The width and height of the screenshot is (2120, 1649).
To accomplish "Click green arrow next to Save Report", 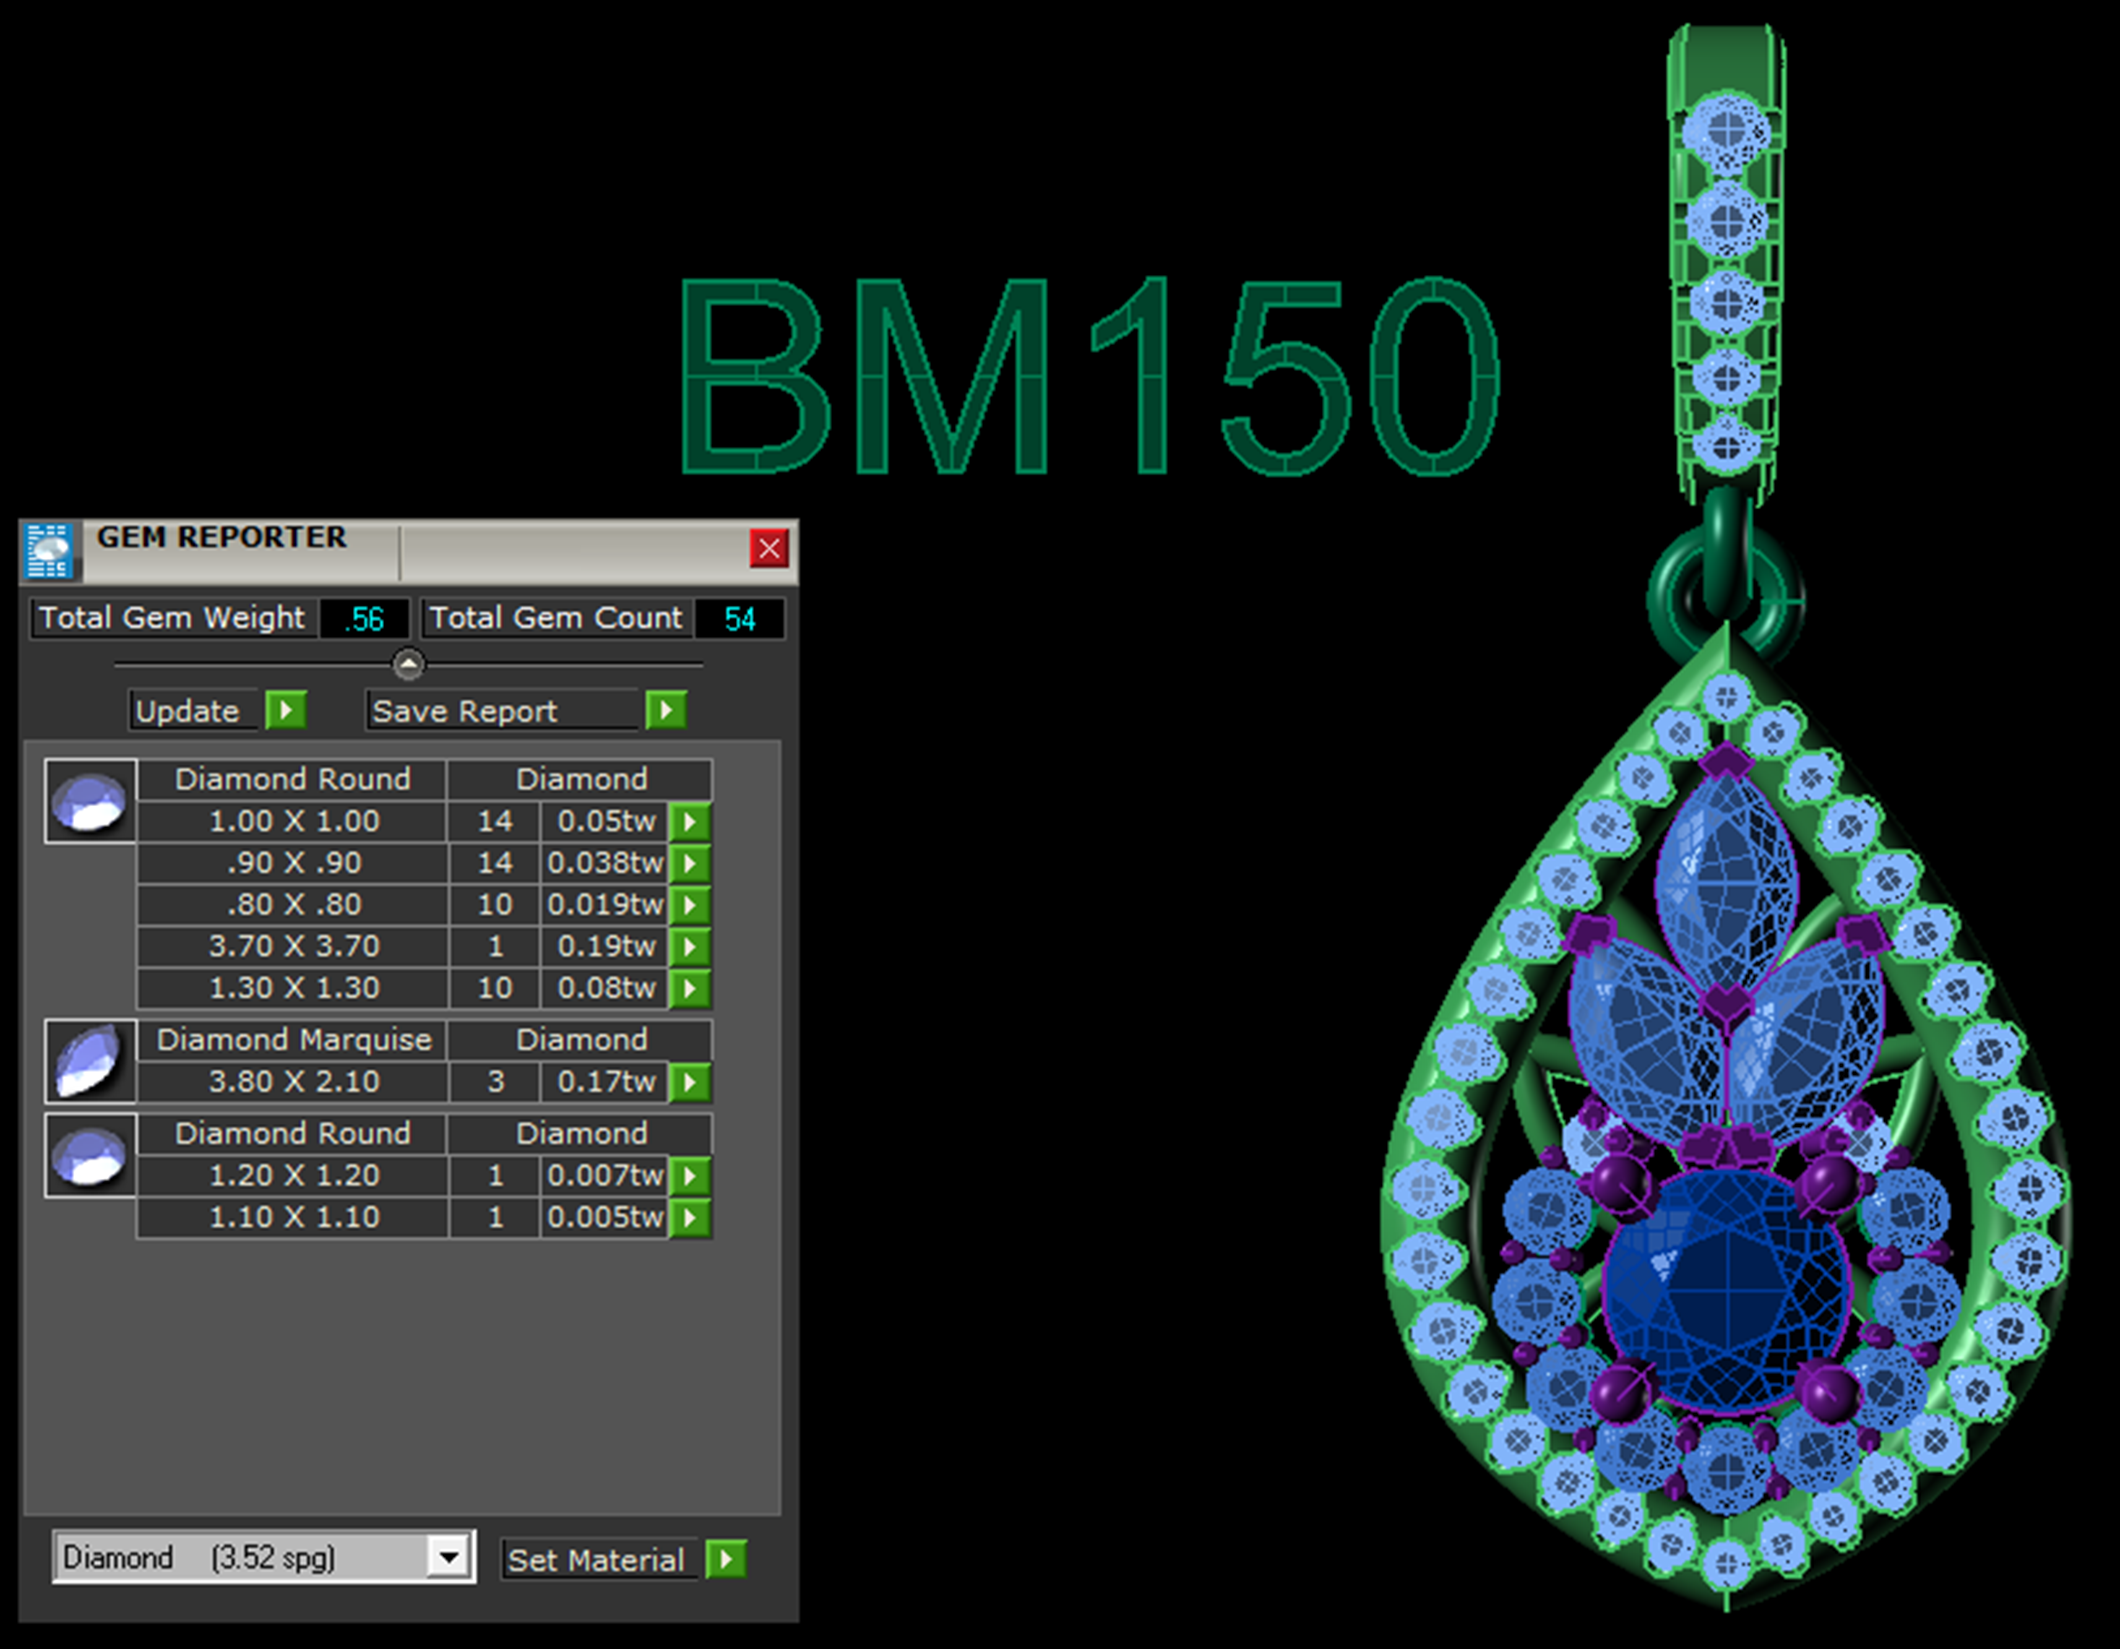I will 666,711.
